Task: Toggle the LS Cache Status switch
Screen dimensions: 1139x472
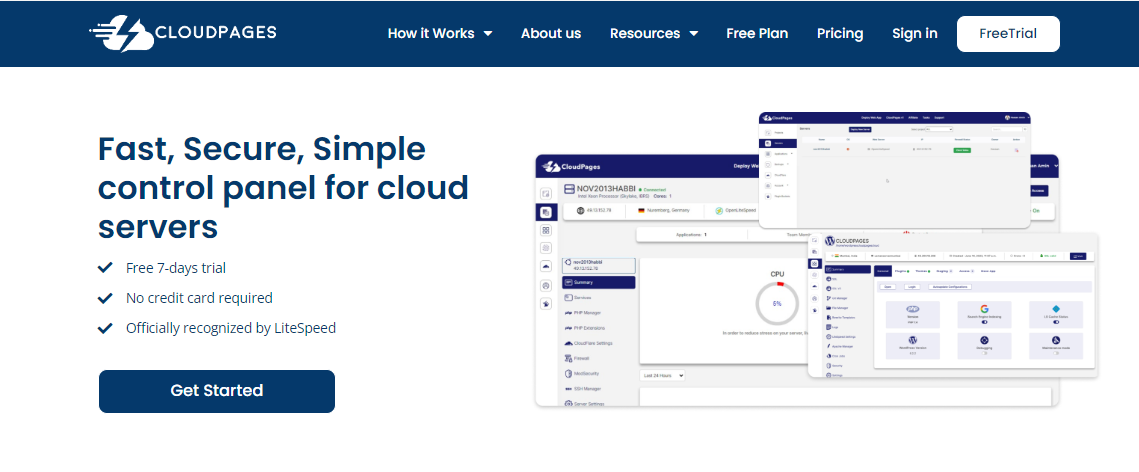Action: point(1056,322)
